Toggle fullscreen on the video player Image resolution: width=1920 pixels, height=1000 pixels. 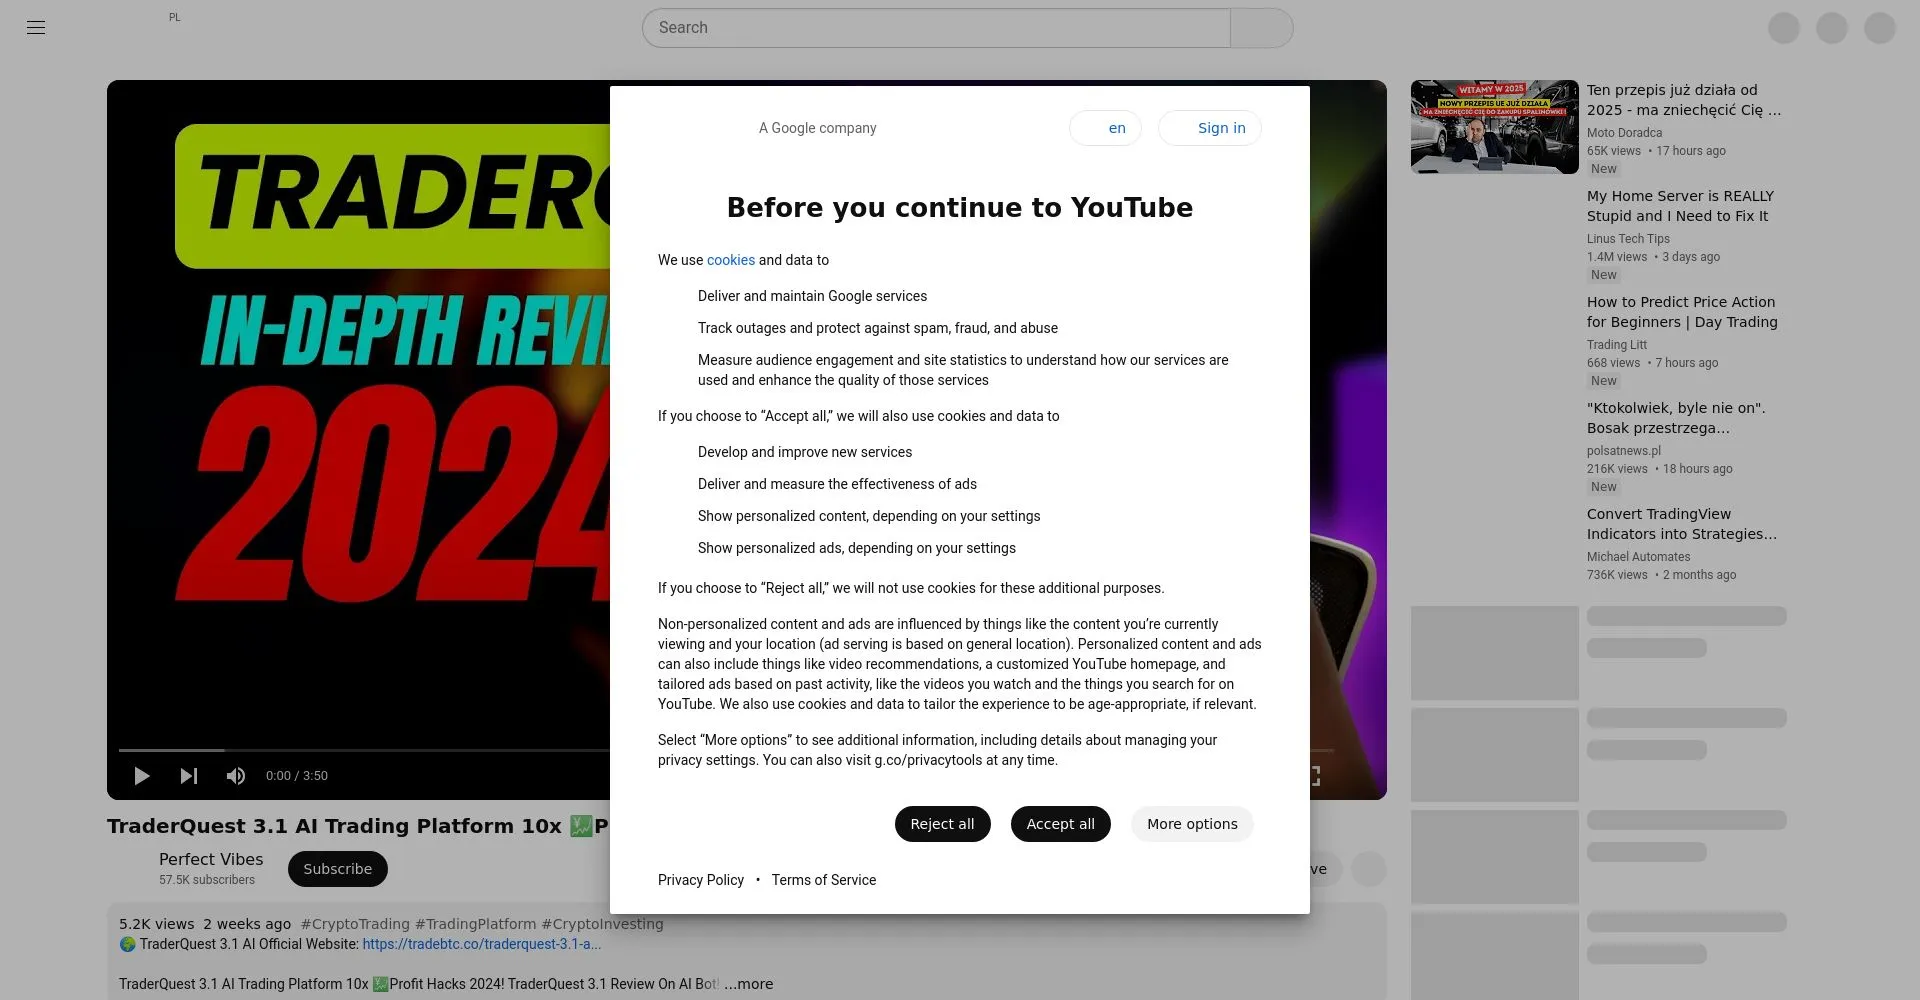pos(1314,776)
